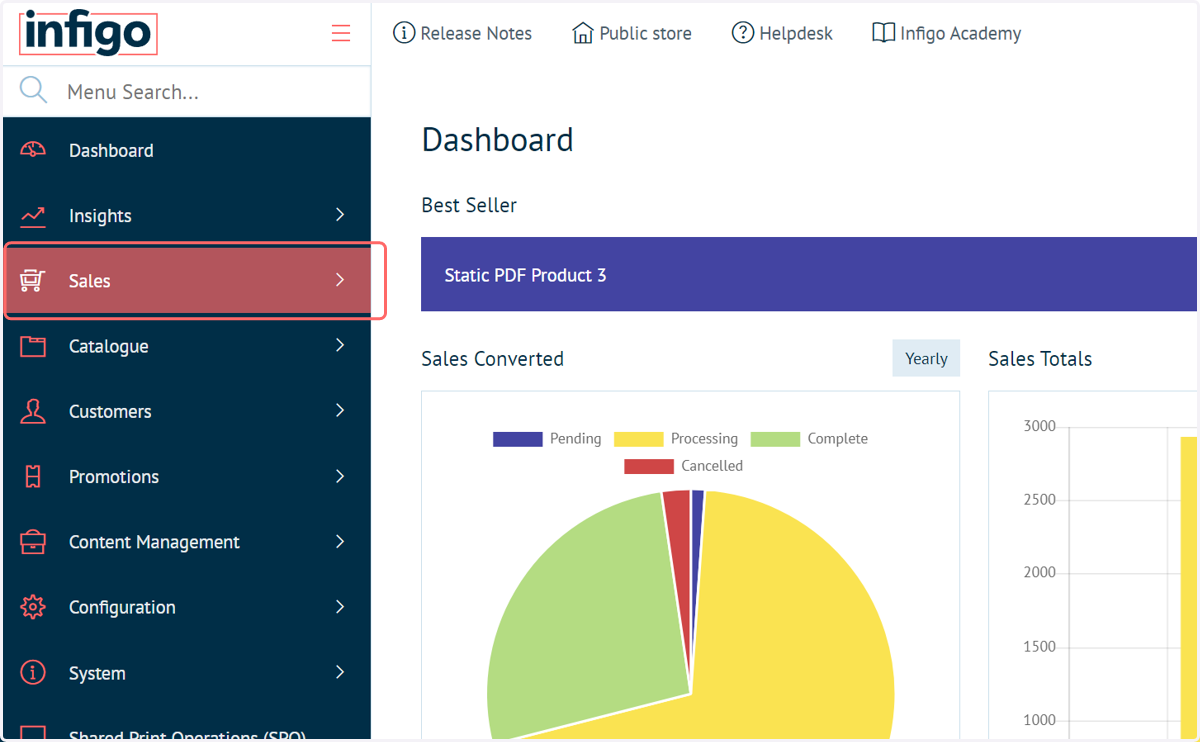Open Release Notes link

[476, 33]
